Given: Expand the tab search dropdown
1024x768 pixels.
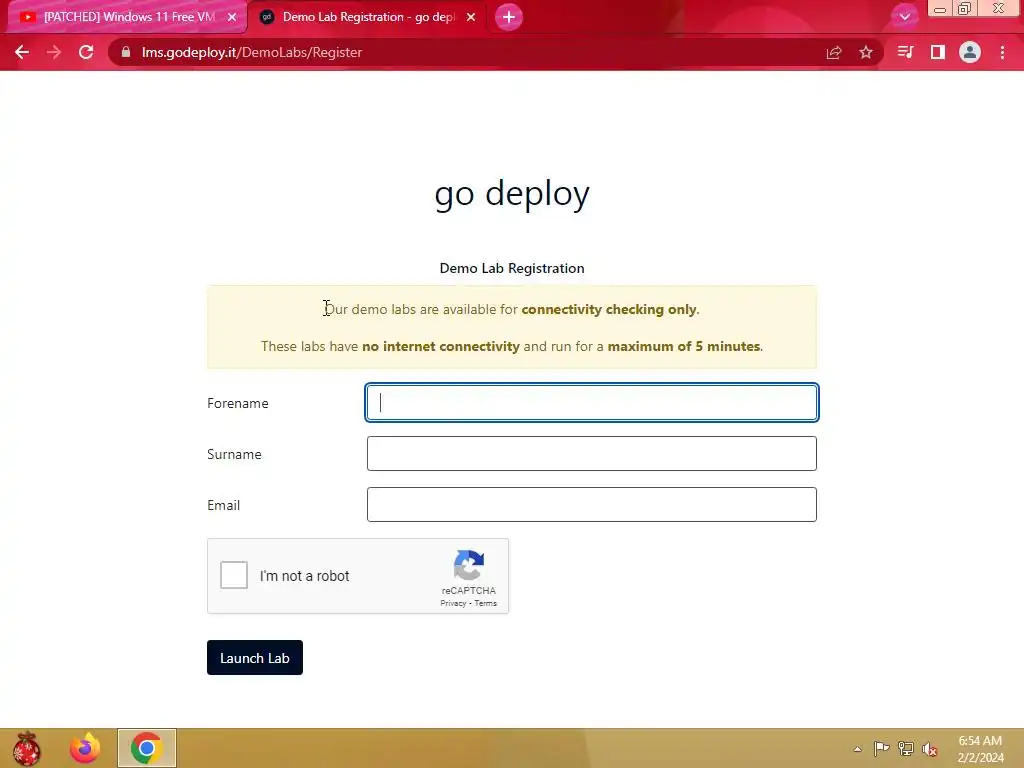Looking at the screenshot, I should pyautogui.click(x=904, y=17).
